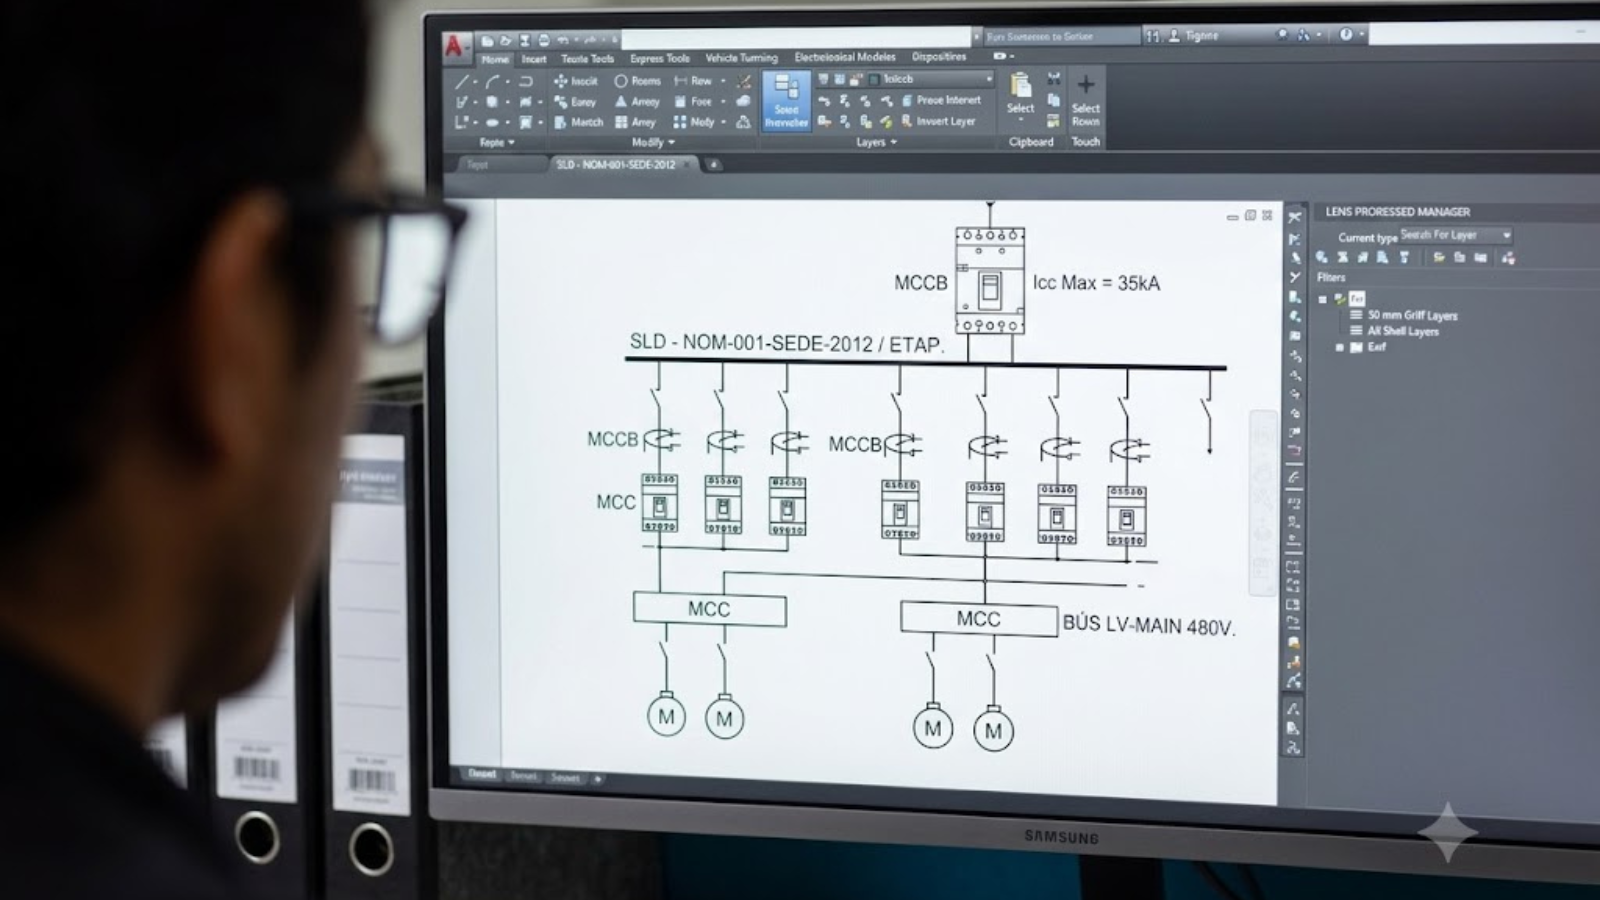Image resolution: width=1600 pixels, height=900 pixels.
Task: Click the BÚS LV-MAIN 480V label
Action: pyautogui.click(x=1149, y=625)
